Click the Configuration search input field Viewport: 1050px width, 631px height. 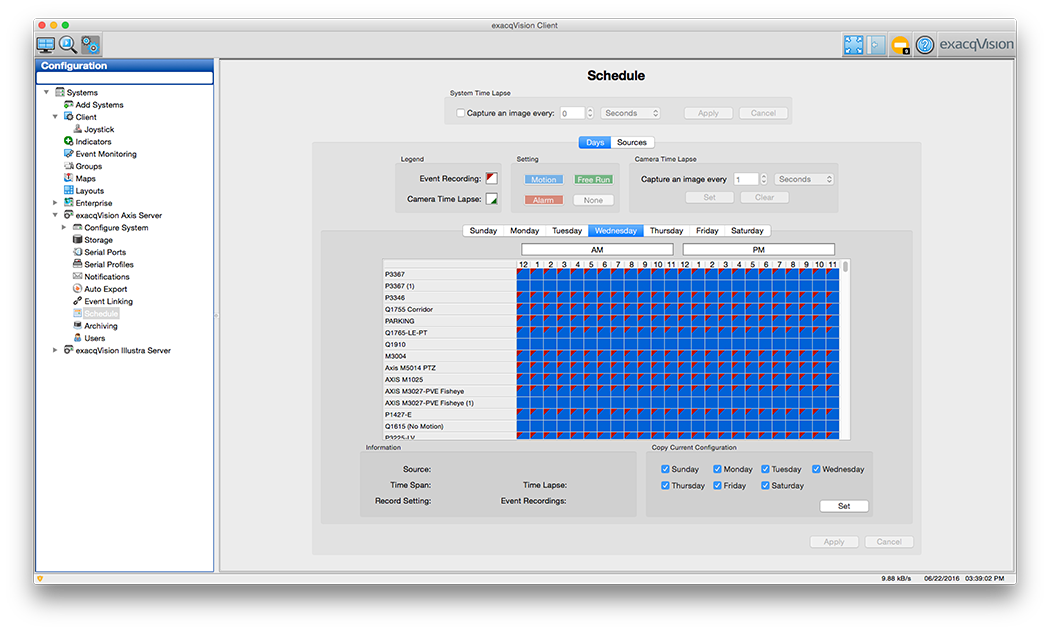coord(125,78)
